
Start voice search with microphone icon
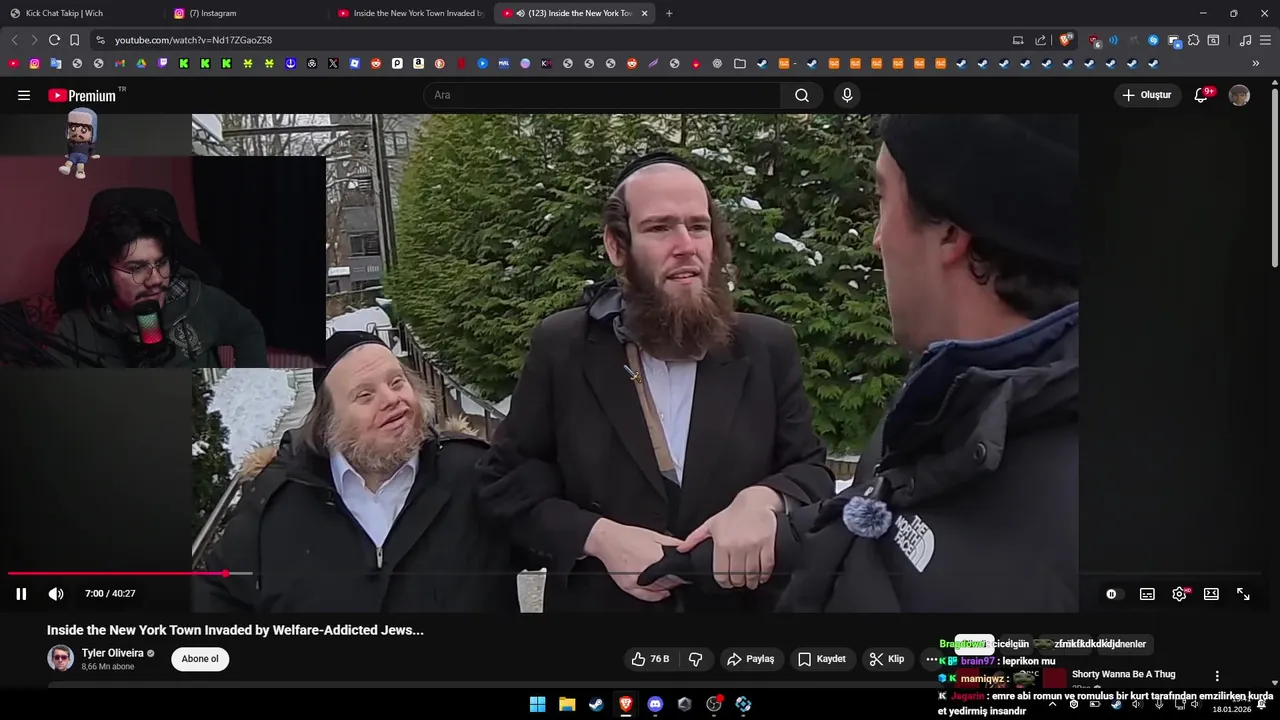tap(847, 95)
